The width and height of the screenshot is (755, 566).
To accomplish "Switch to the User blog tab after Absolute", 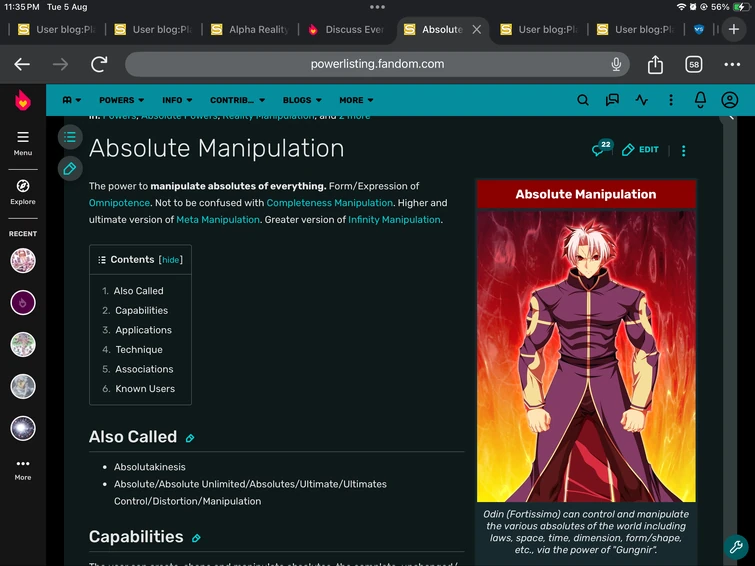I will (538, 29).
